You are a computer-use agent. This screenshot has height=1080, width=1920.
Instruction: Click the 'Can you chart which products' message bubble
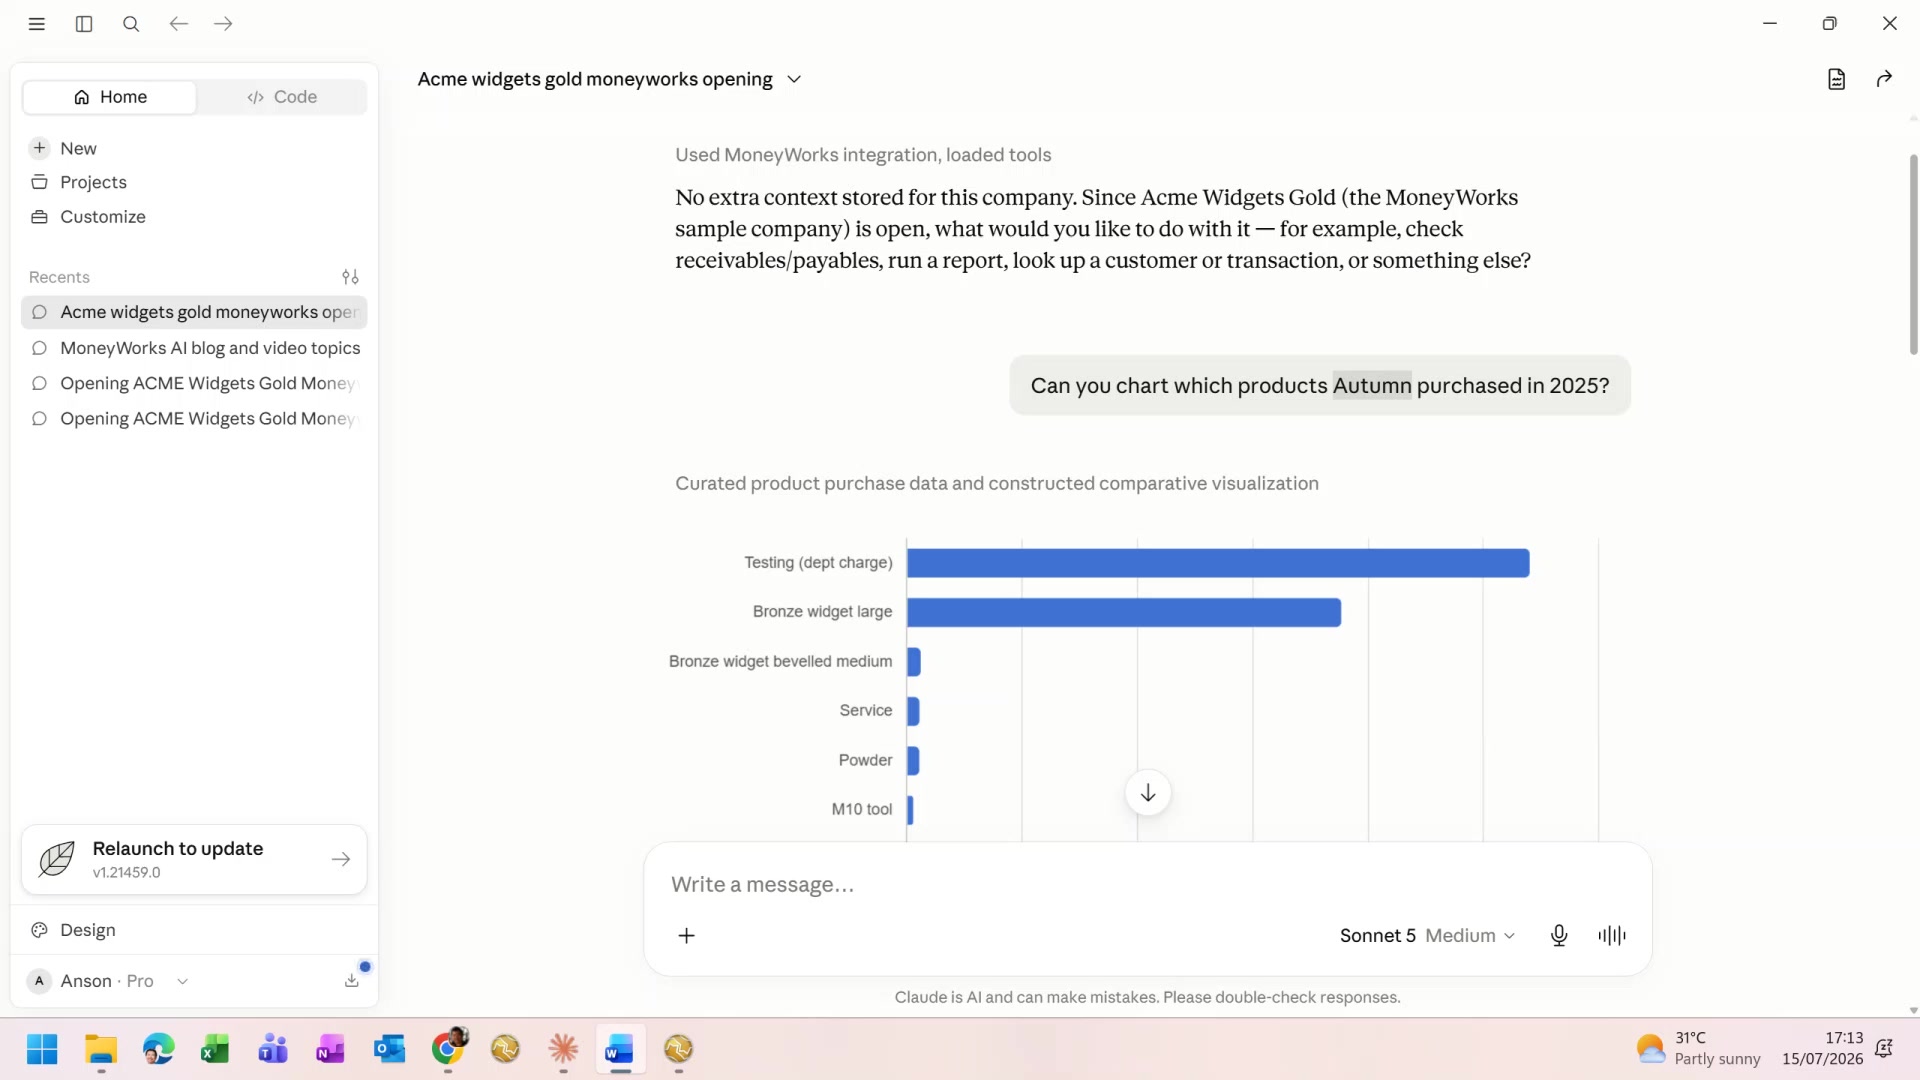(x=1320, y=386)
